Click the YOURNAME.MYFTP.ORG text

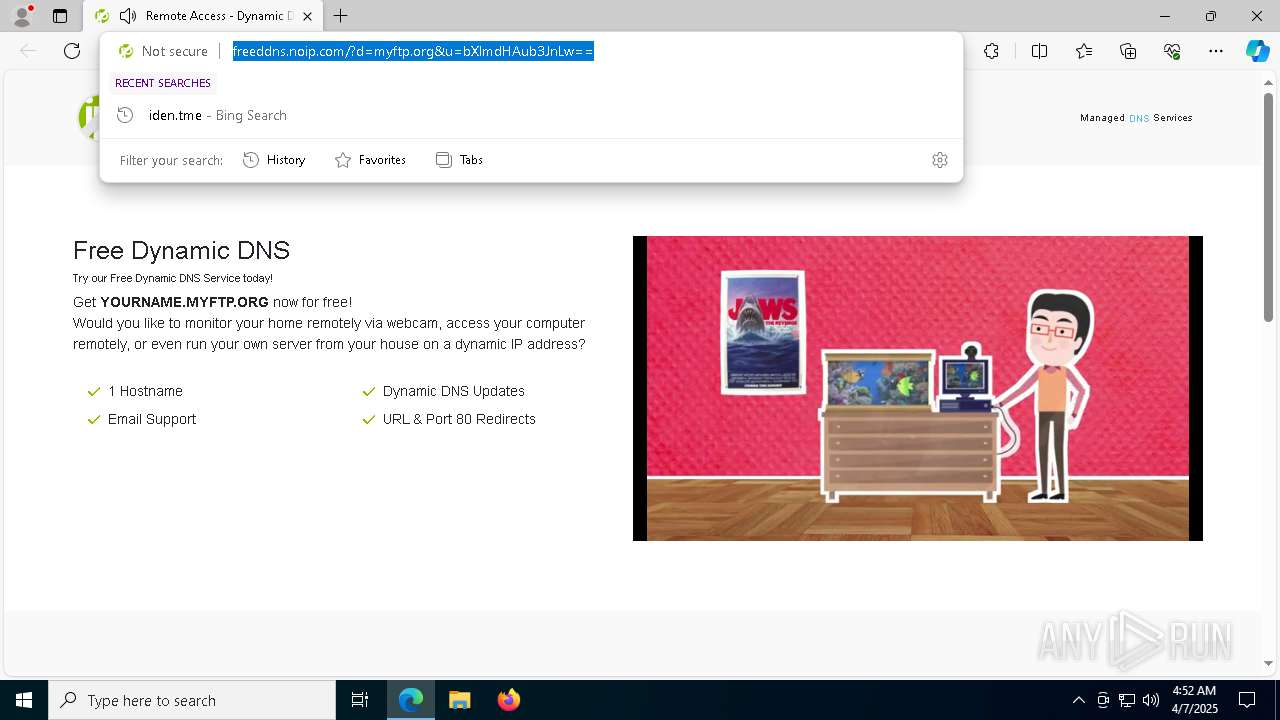[x=184, y=302]
